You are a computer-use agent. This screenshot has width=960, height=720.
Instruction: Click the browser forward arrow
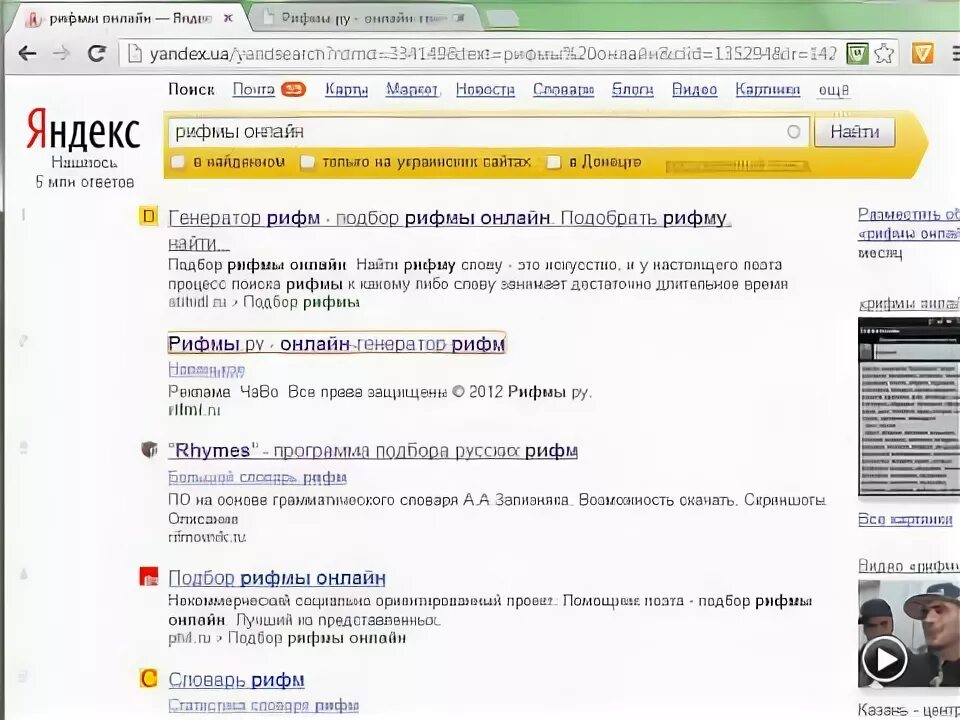61,54
